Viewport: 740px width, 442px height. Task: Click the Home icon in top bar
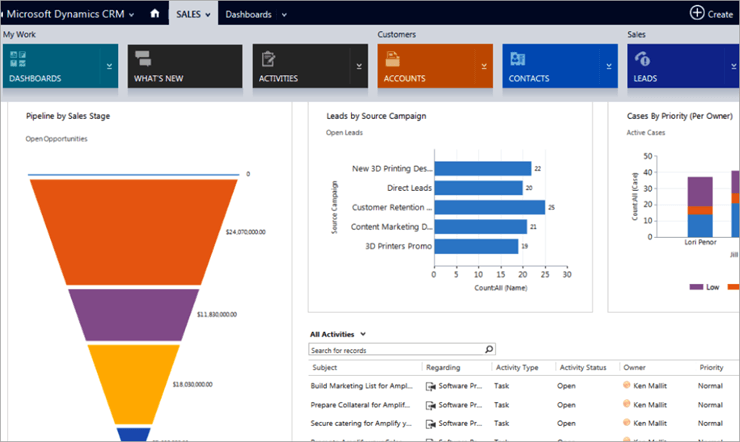(154, 14)
